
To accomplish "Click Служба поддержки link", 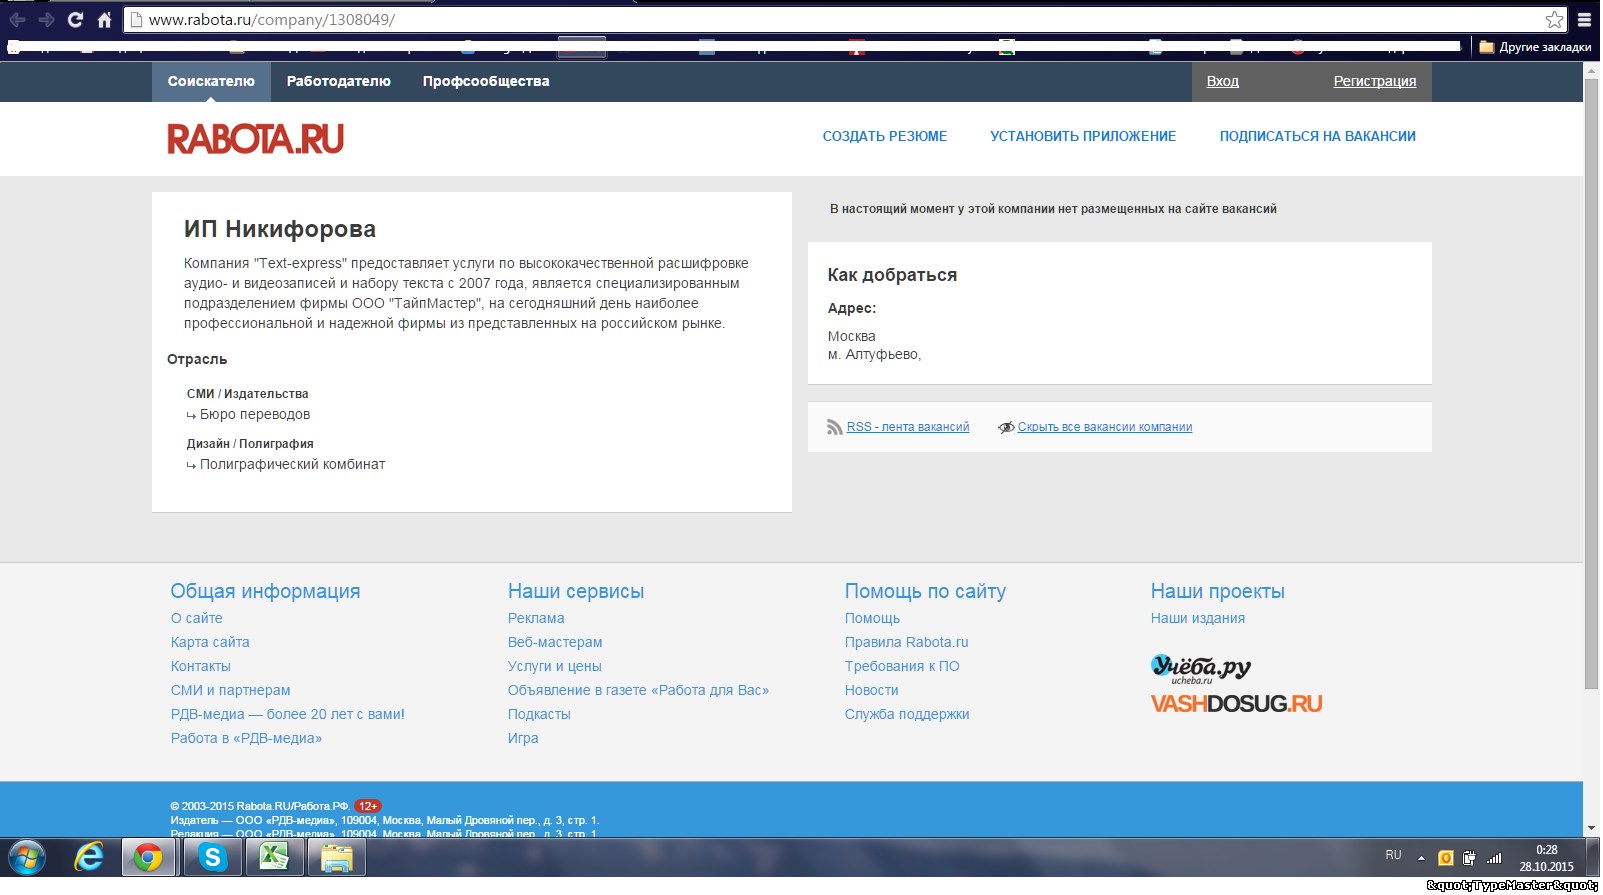I will pyautogui.click(x=907, y=714).
